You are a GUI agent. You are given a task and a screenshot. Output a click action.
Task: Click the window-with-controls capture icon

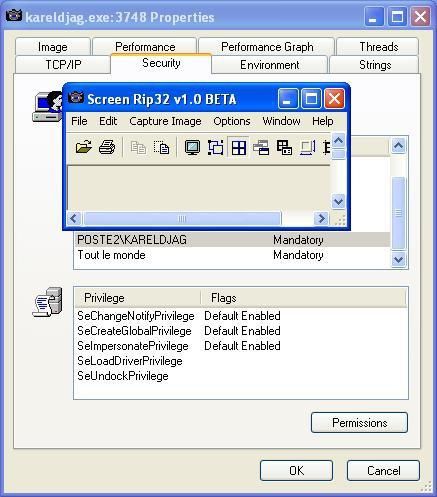pos(284,147)
